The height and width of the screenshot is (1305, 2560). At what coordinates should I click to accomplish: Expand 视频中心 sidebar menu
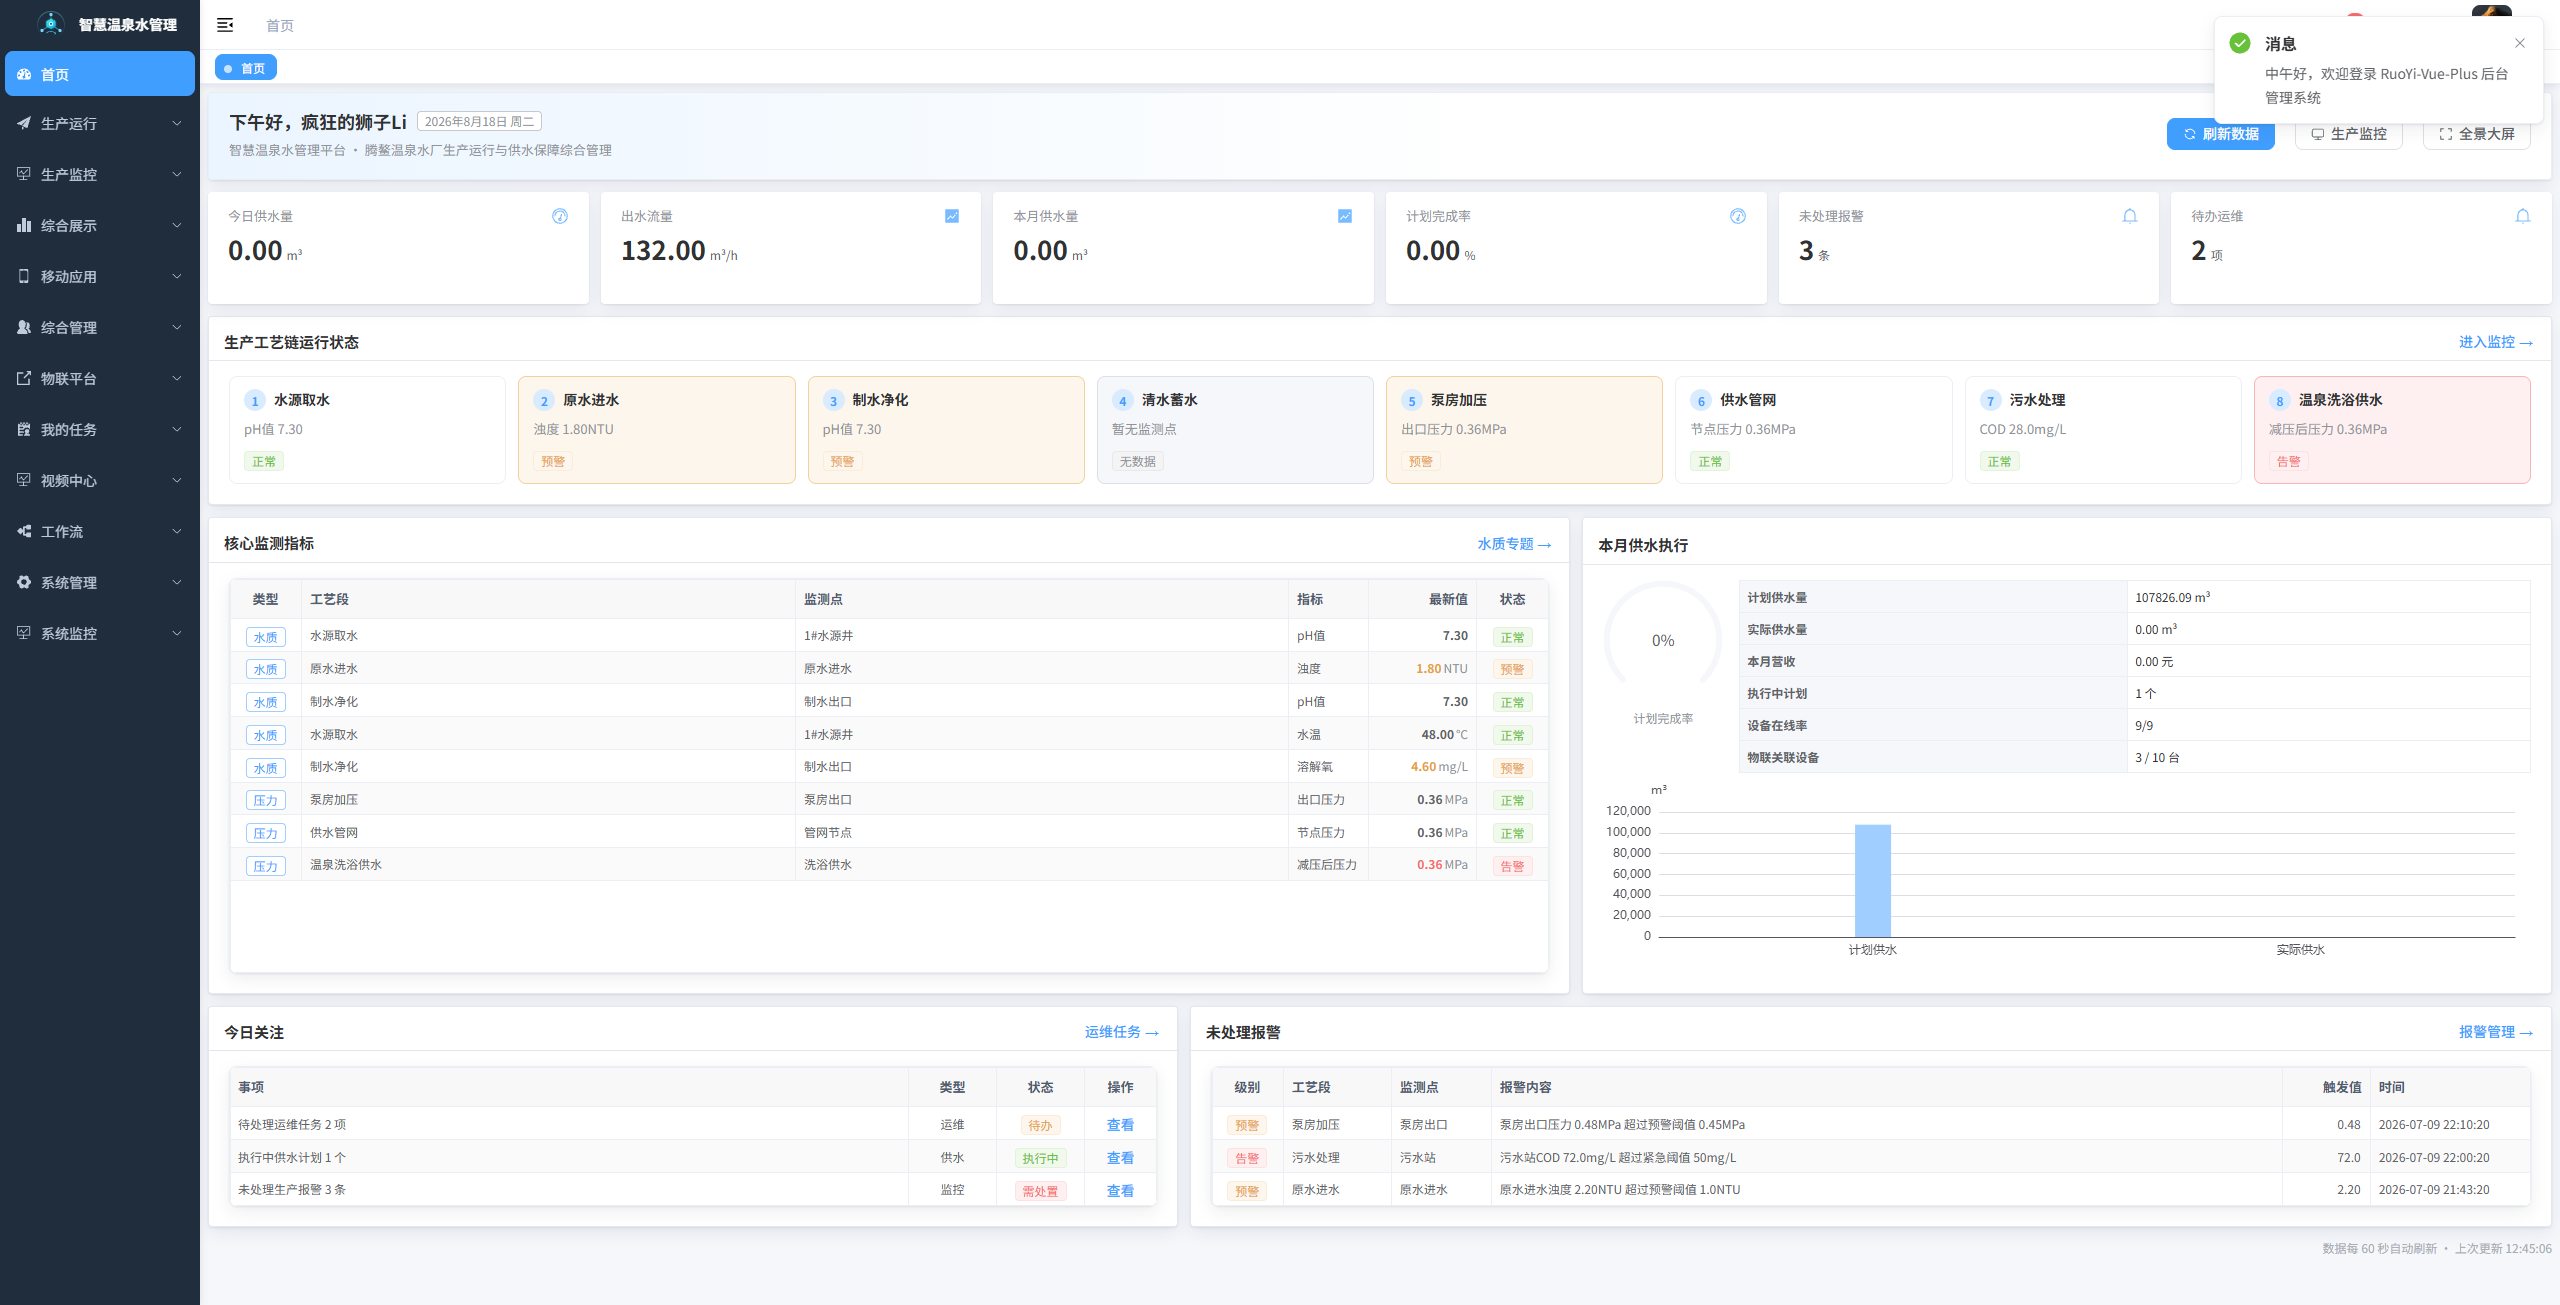click(100, 481)
